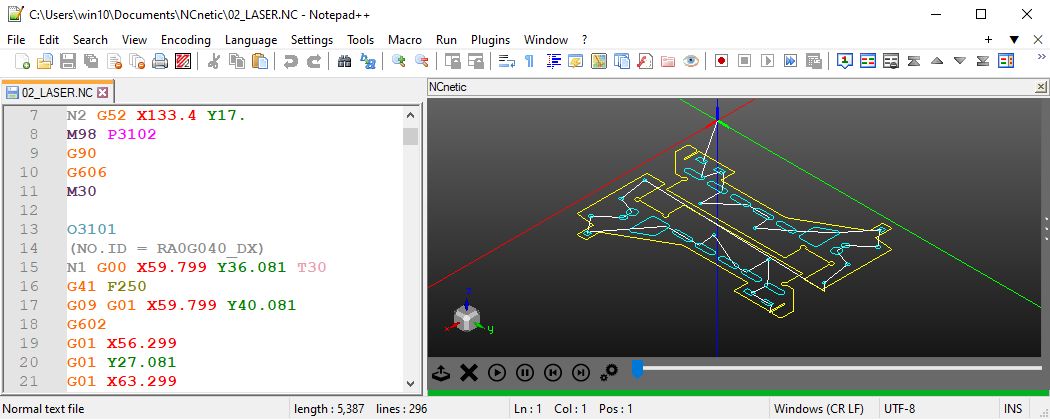Toggle indent guide toolbar icon
The image size is (1050, 420).
click(553, 62)
